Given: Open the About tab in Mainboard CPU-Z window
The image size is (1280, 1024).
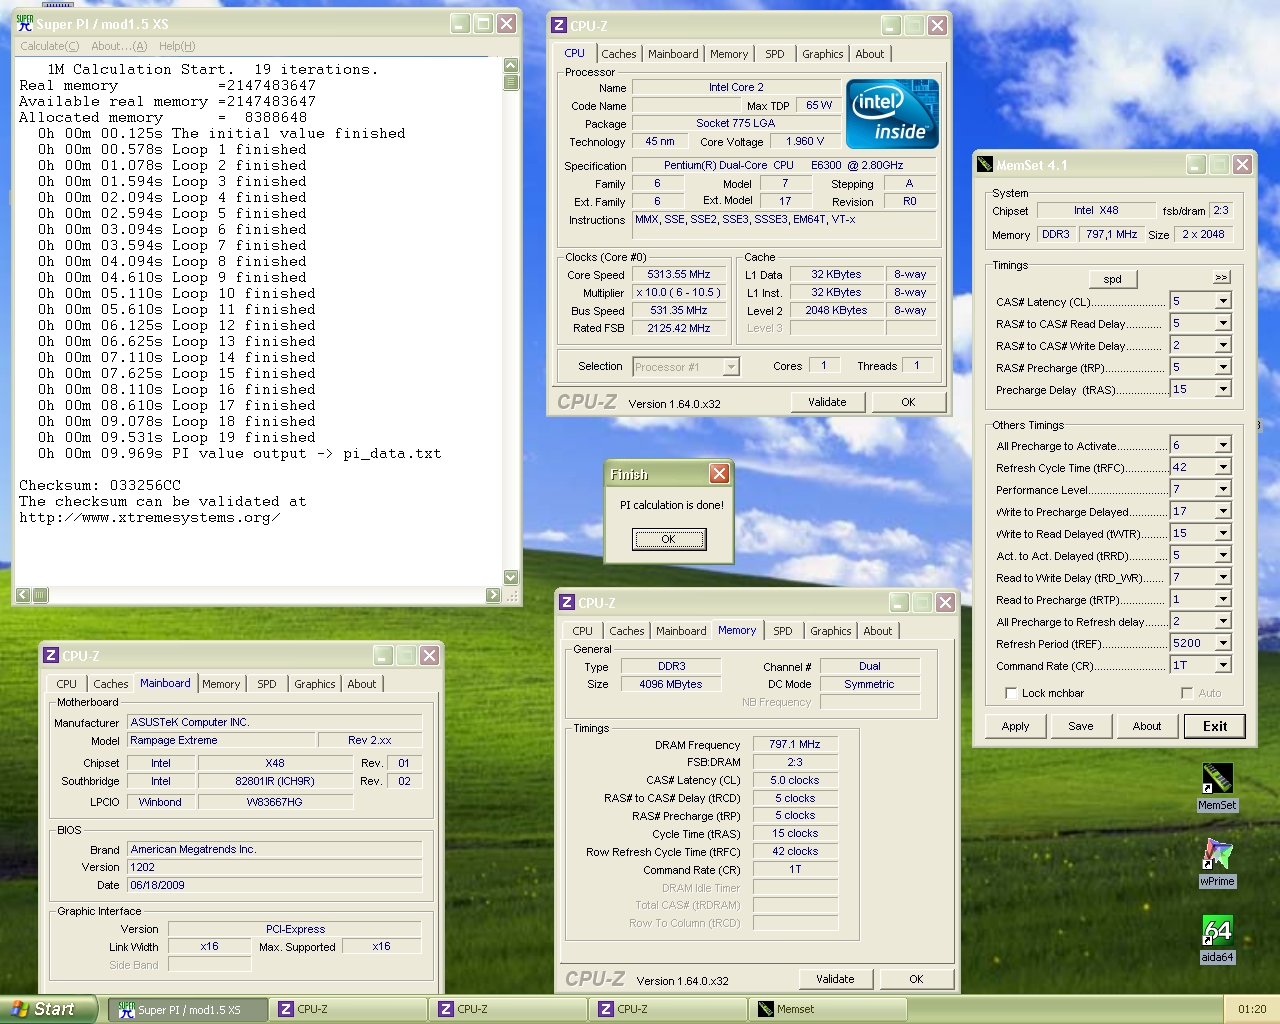Looking at the screenshot, I should 362,684.
